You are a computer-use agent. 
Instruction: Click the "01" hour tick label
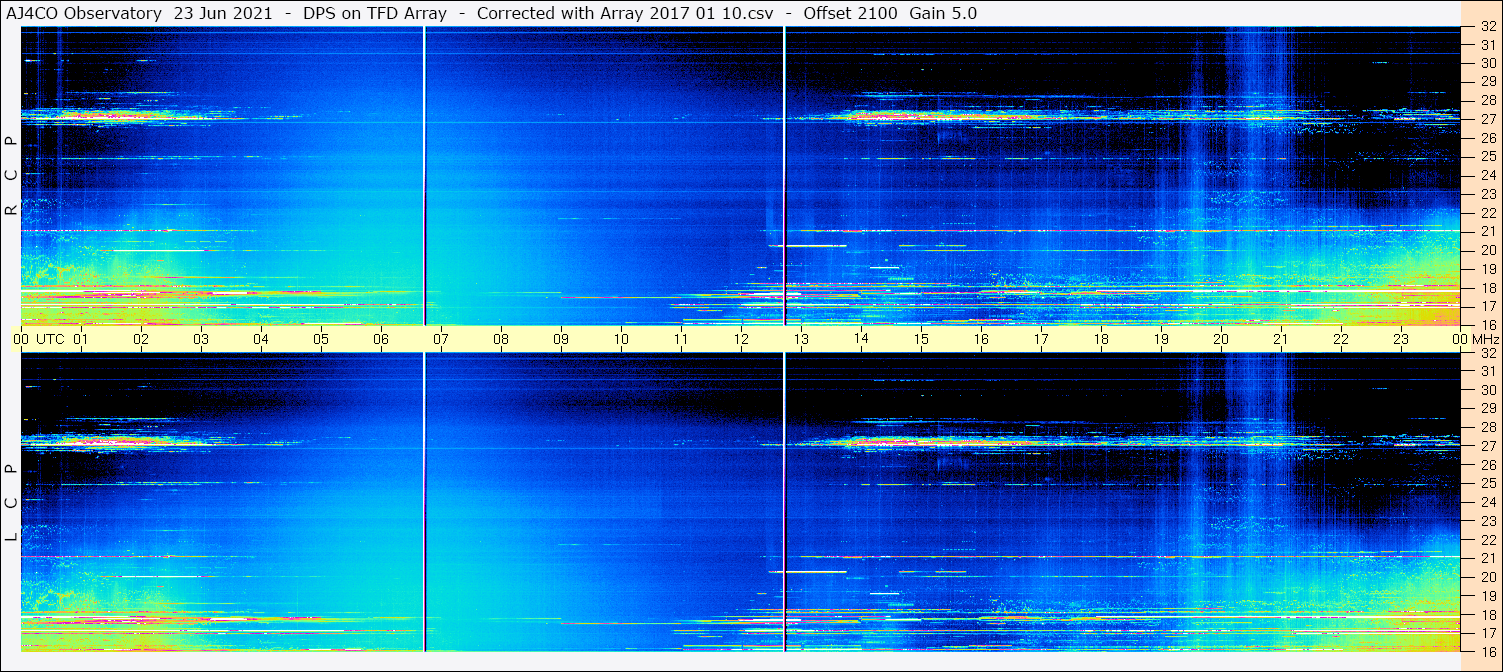(81, 339)
